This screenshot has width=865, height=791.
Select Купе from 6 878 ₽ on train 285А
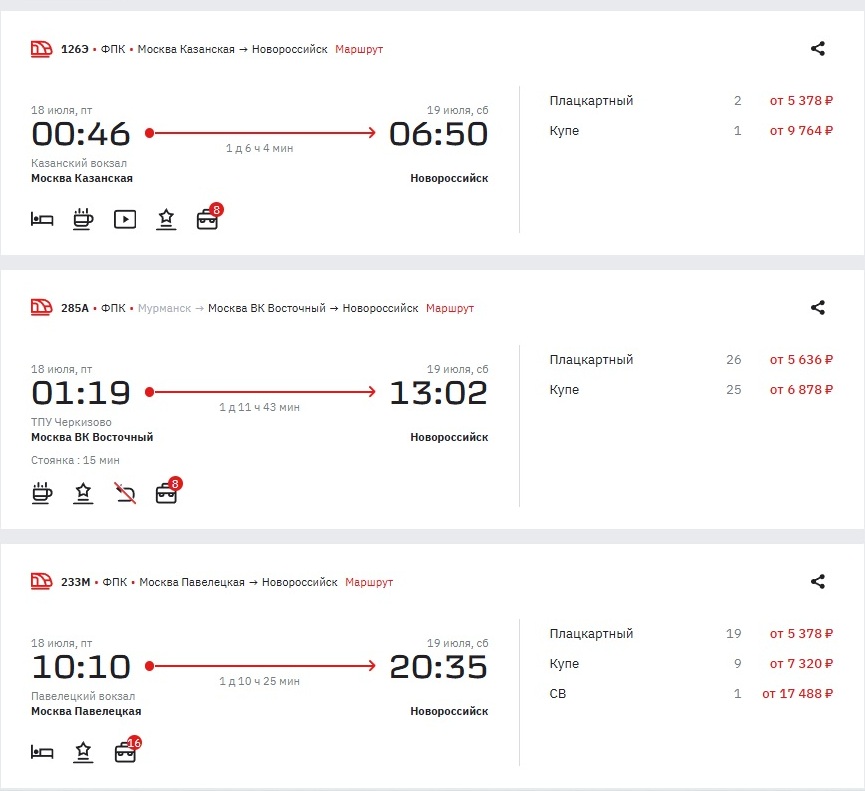(x=690, y=390)
